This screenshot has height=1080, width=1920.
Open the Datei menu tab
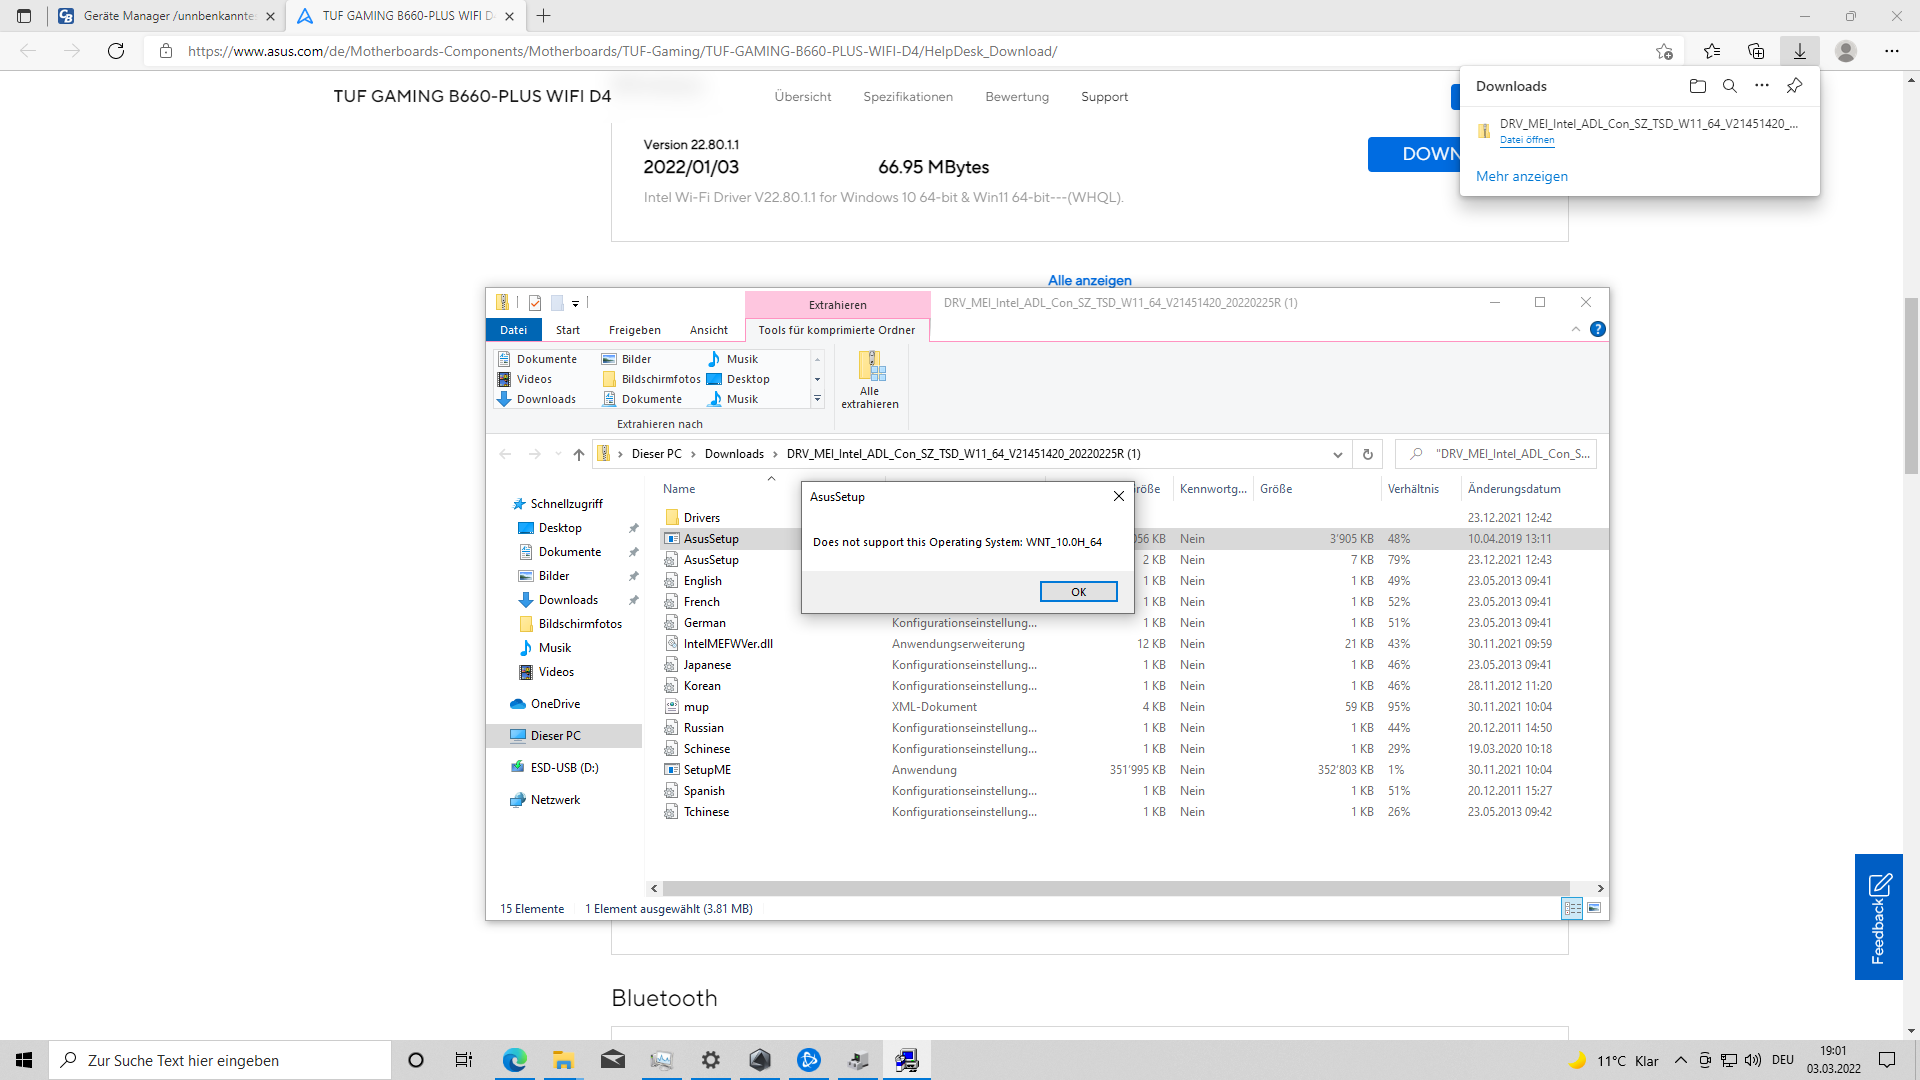[513, 330]
